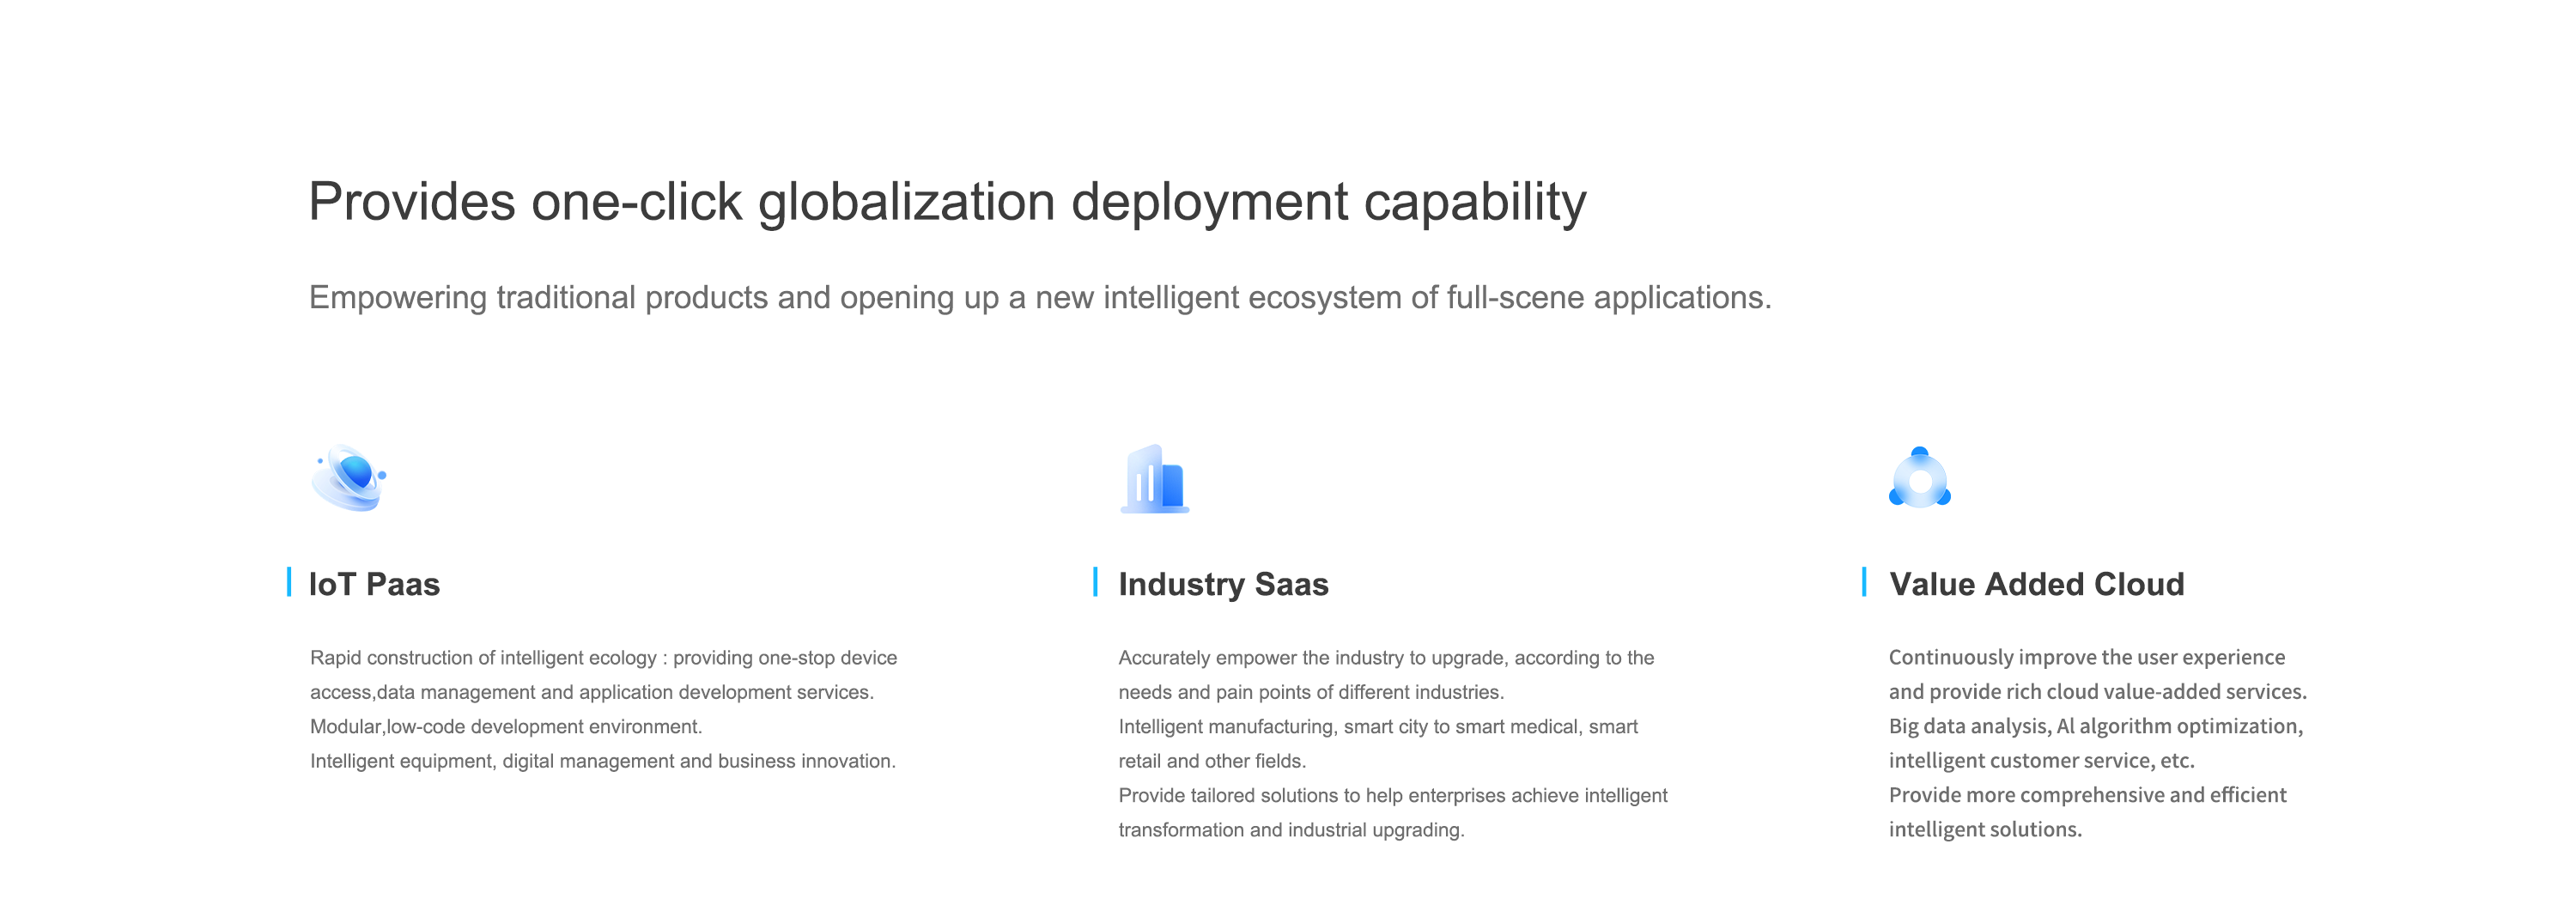Click the blue bar beside Value Added Cloud

(x=1864, y=582)
